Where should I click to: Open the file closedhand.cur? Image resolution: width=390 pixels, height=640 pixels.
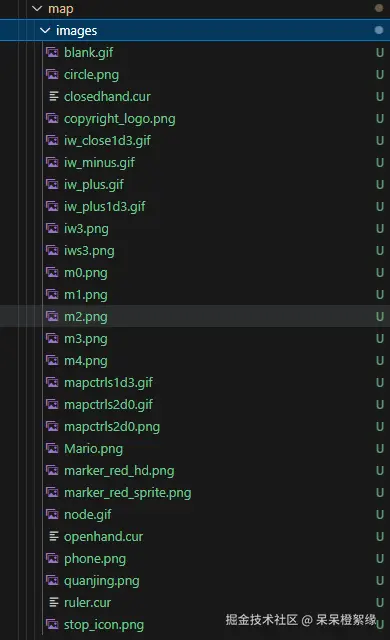(107, 97)
